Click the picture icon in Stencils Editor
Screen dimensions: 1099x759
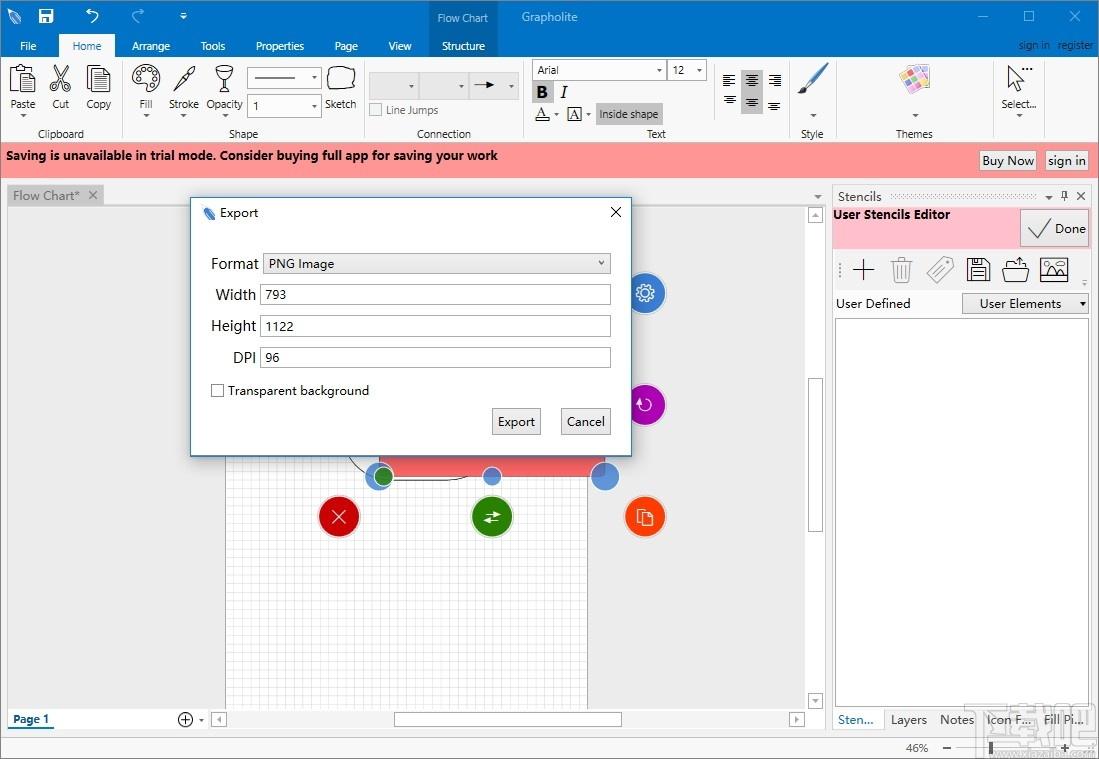pyautogui.click(x=1054, y=270)
